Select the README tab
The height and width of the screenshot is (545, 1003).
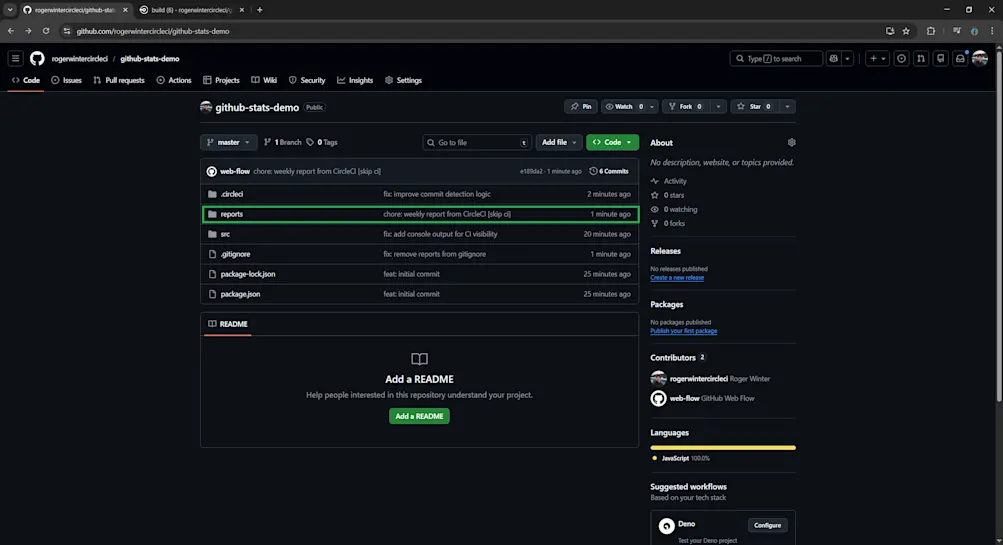coord(228,324)
